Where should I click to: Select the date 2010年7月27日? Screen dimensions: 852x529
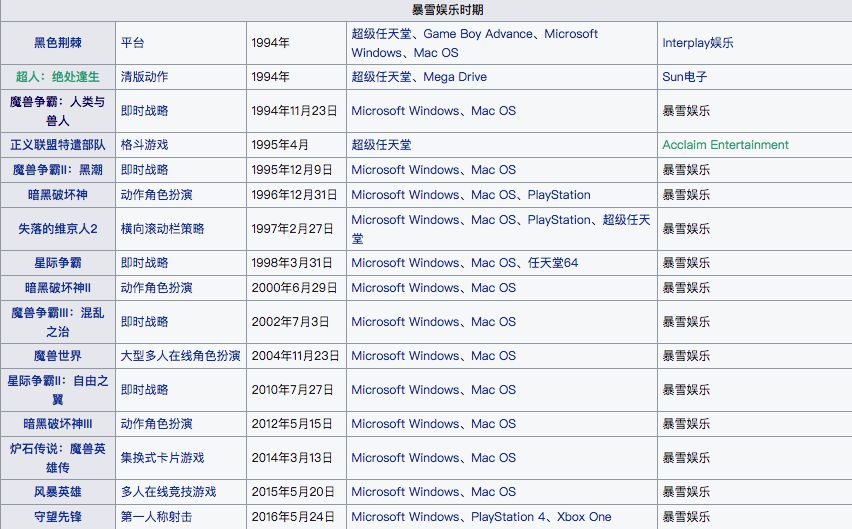point(292,390)
